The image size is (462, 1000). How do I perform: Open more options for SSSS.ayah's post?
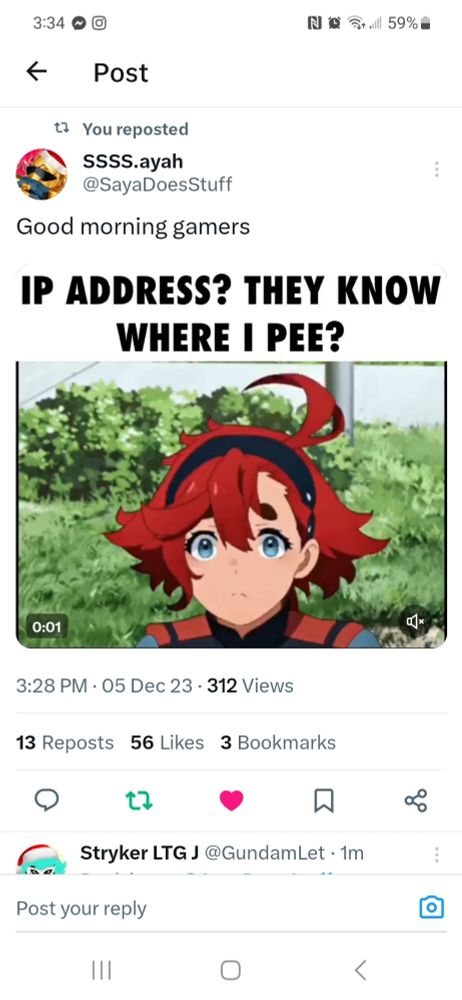(436, 169)
